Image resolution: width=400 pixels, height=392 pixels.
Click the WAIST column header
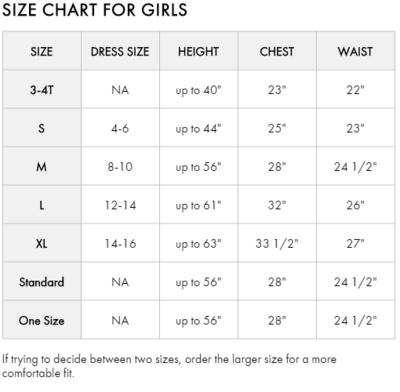pyautogui.click(x=355, y=52)
